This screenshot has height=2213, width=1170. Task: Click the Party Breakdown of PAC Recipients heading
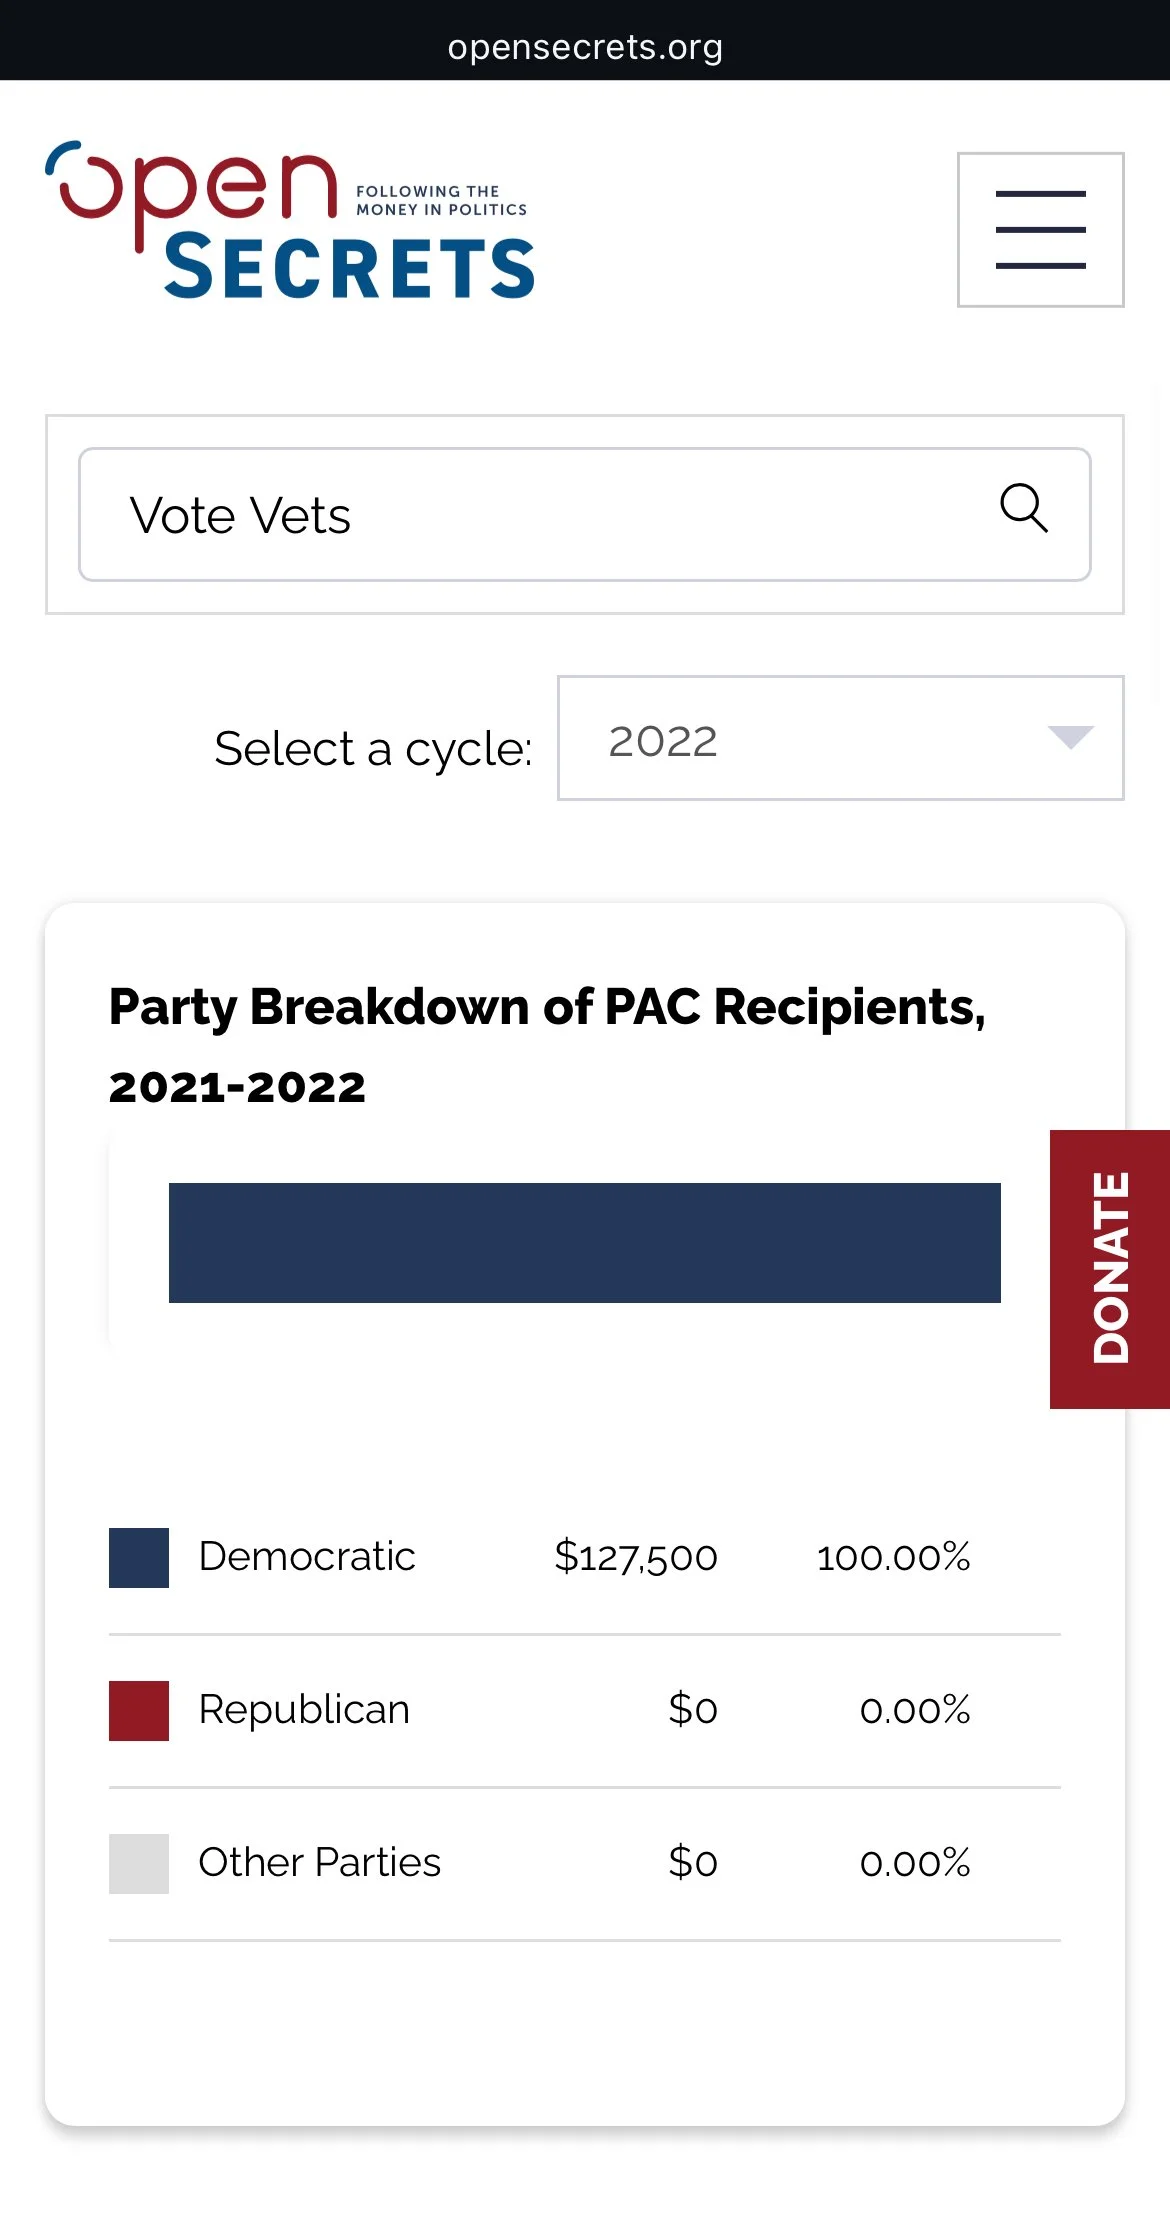pyautogui.click(x=547, y=1046)
